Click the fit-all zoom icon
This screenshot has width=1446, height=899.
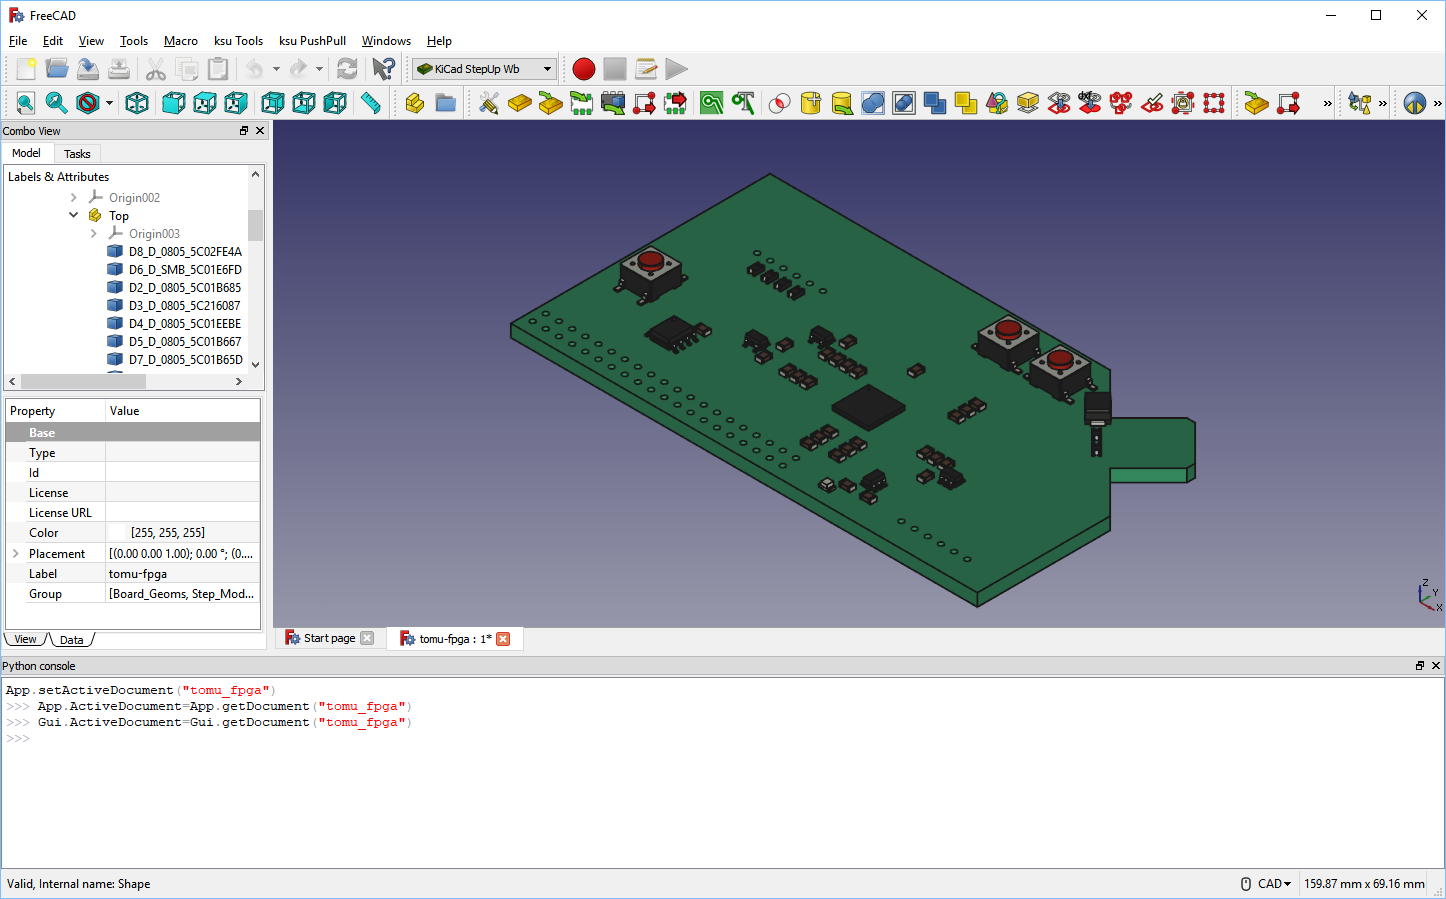click(x=25, y=103)
